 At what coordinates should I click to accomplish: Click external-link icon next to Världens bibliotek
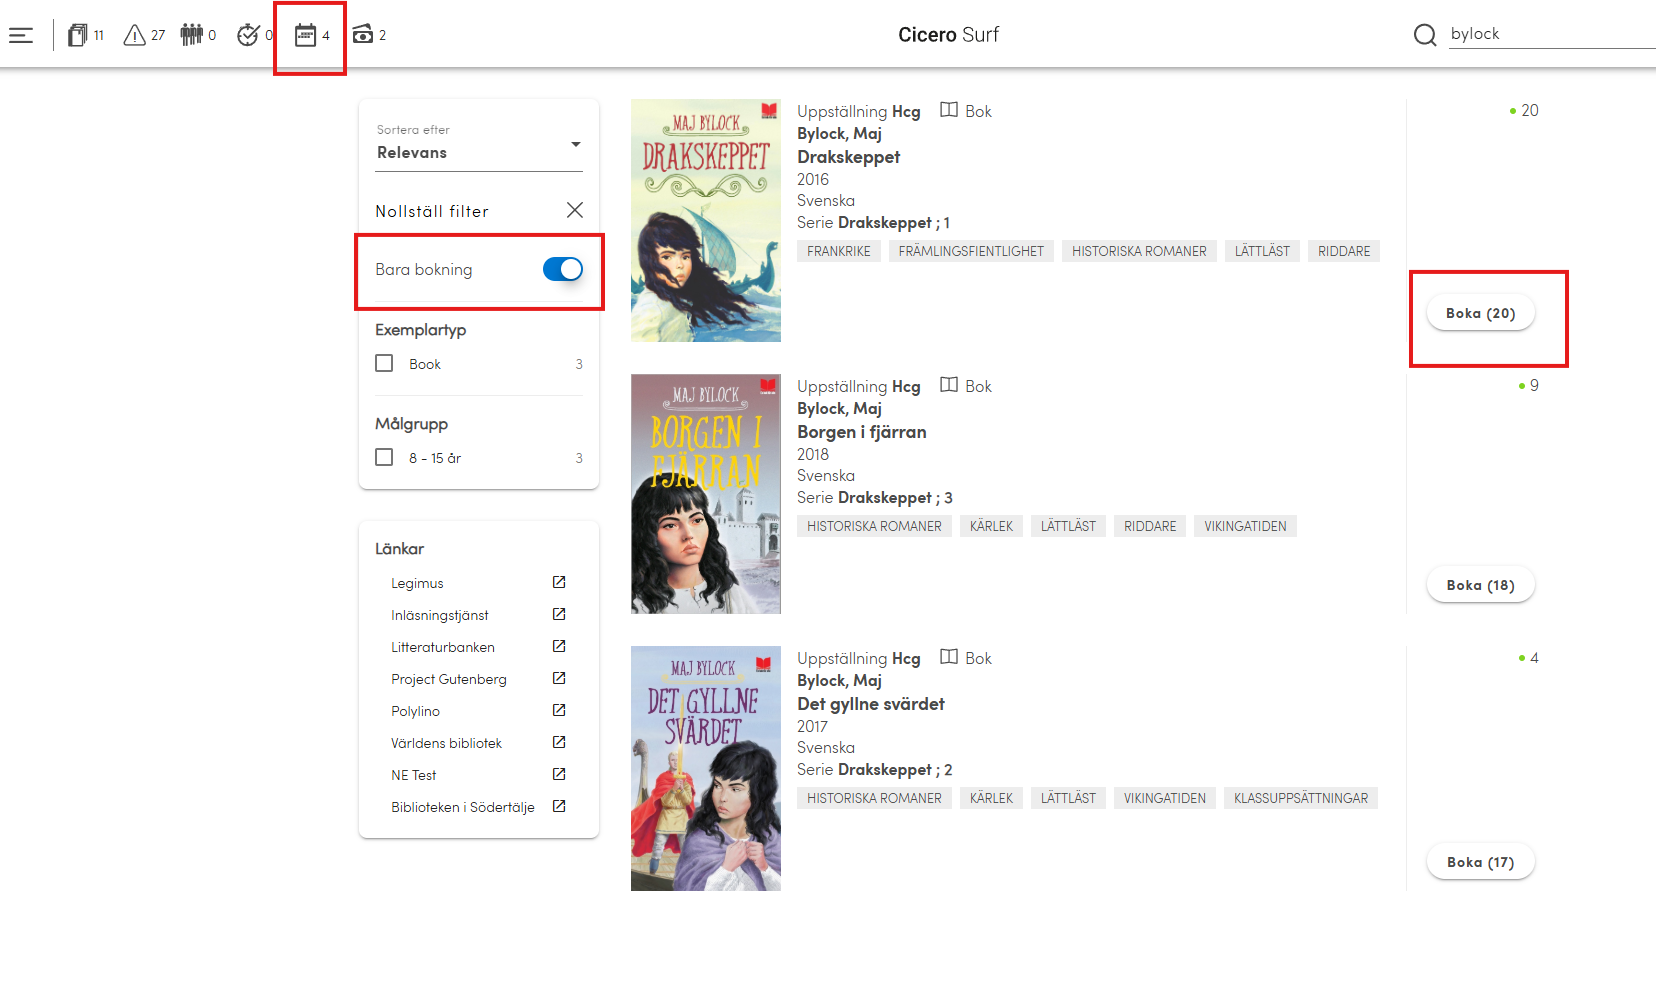pyautogui.click(x=559, y=742)
